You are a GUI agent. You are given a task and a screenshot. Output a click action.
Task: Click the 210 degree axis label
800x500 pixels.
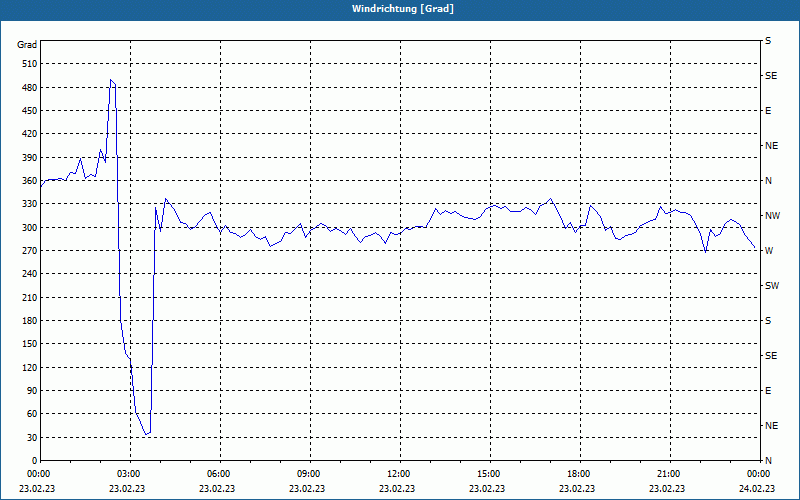pos(31,297)
